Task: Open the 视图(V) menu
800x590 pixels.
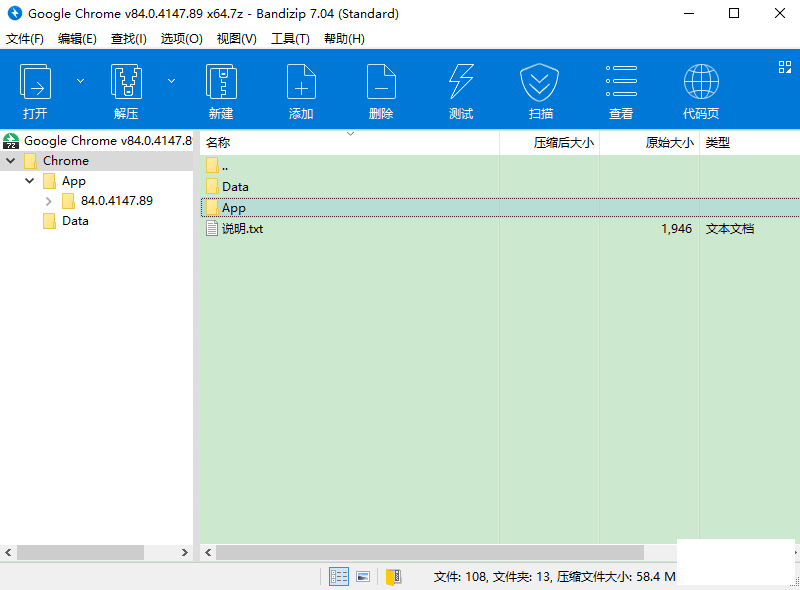Action: [237, 39]
